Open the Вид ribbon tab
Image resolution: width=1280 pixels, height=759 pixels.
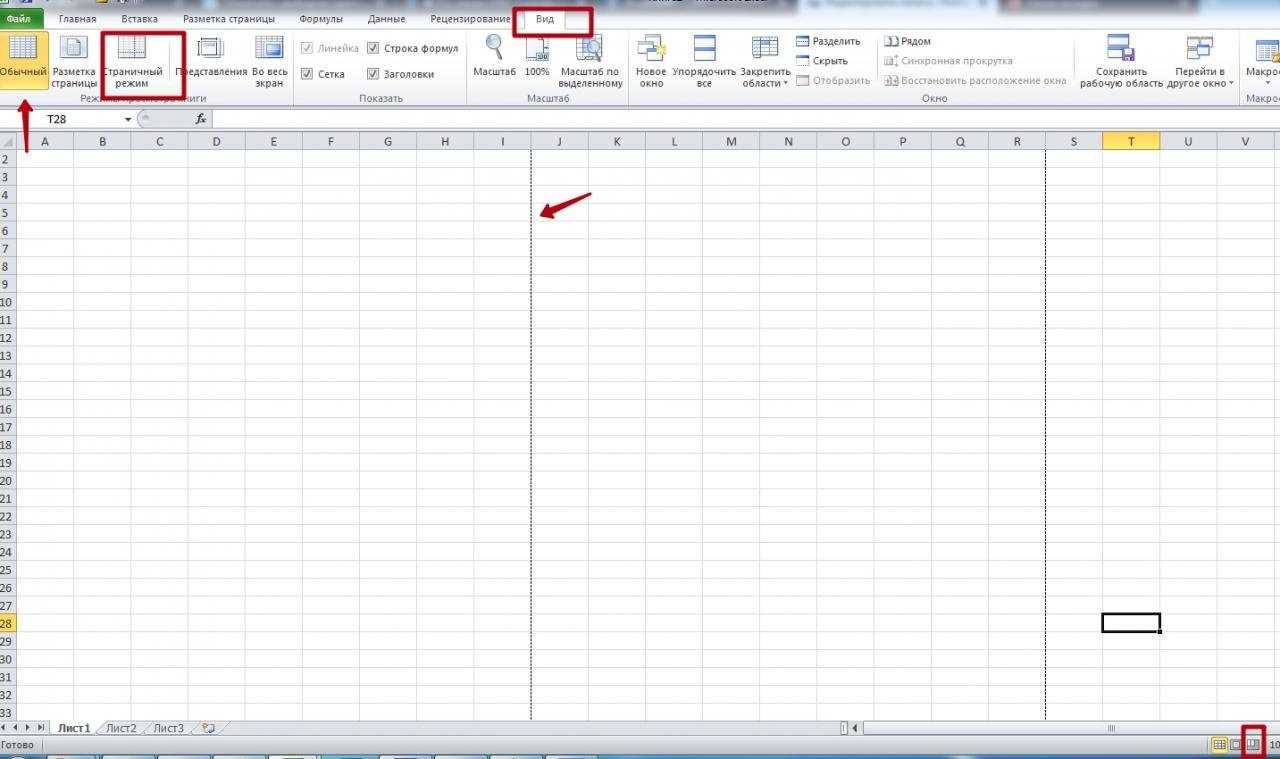545,19
